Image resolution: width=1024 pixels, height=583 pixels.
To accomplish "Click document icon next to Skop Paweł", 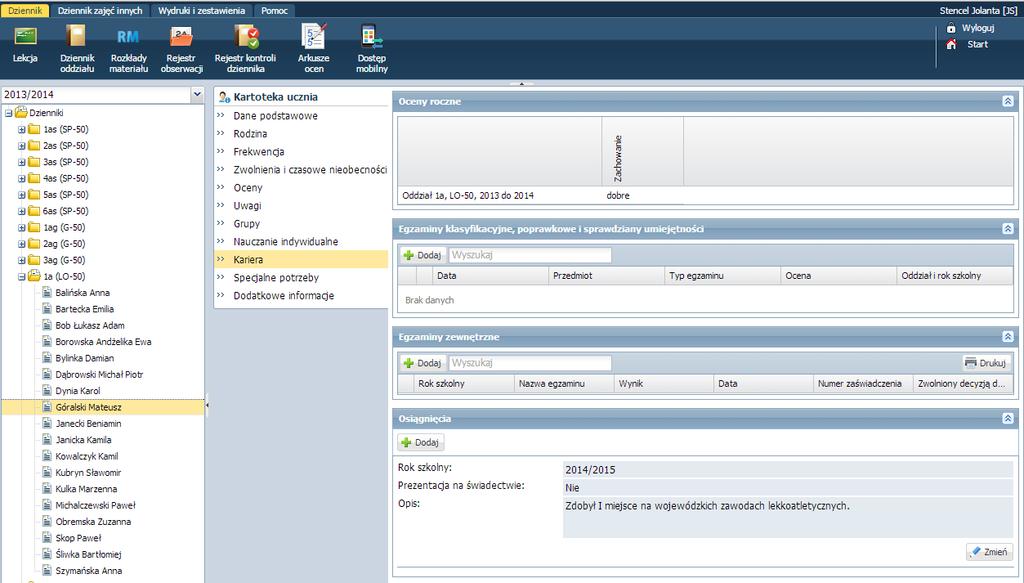I will click(46, 537).
